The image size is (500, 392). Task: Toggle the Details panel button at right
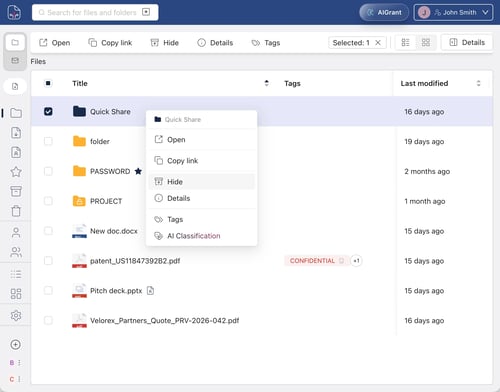467,42
